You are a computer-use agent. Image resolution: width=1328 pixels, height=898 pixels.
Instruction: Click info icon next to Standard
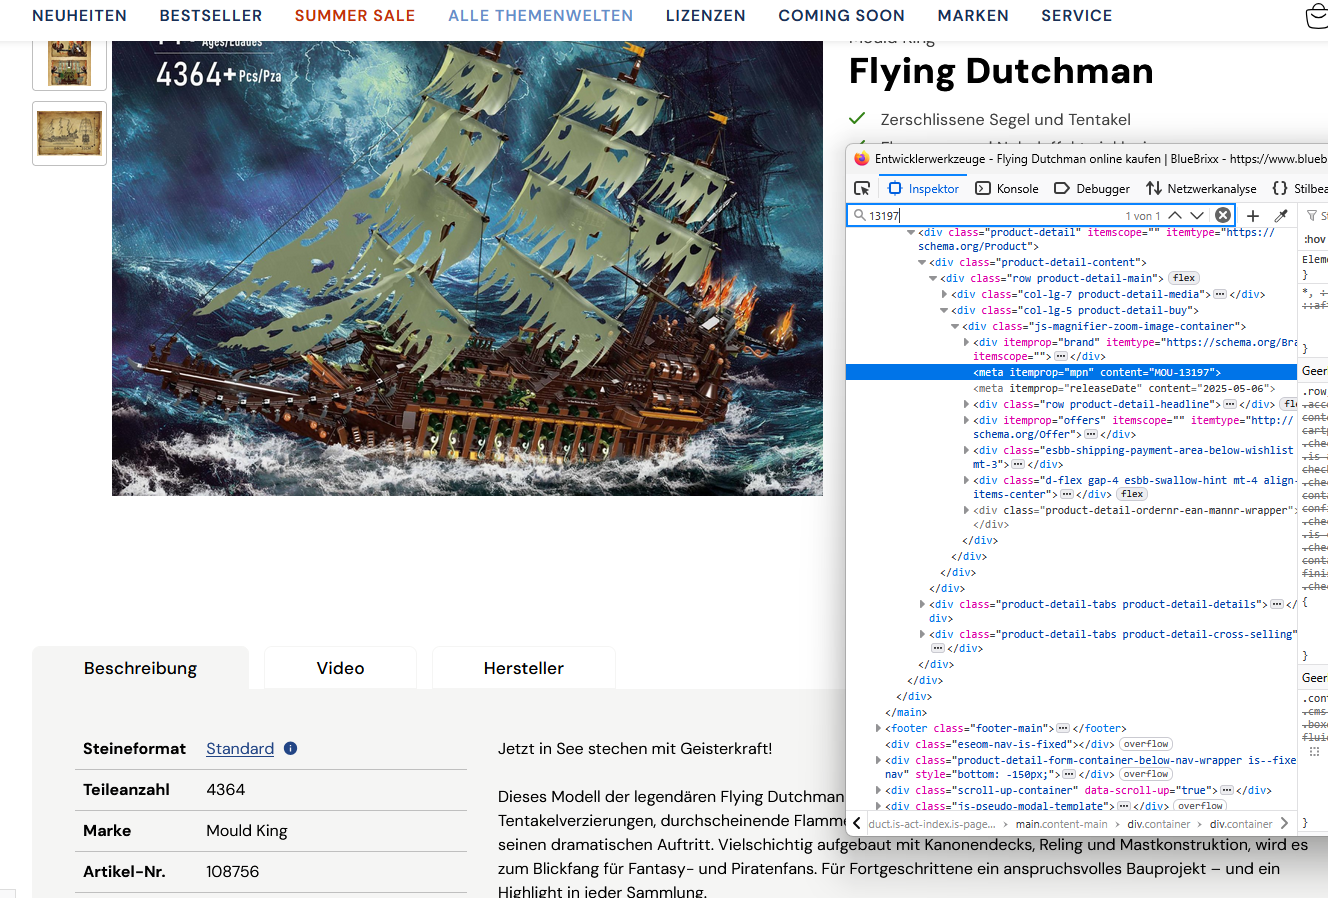[290, 748]
